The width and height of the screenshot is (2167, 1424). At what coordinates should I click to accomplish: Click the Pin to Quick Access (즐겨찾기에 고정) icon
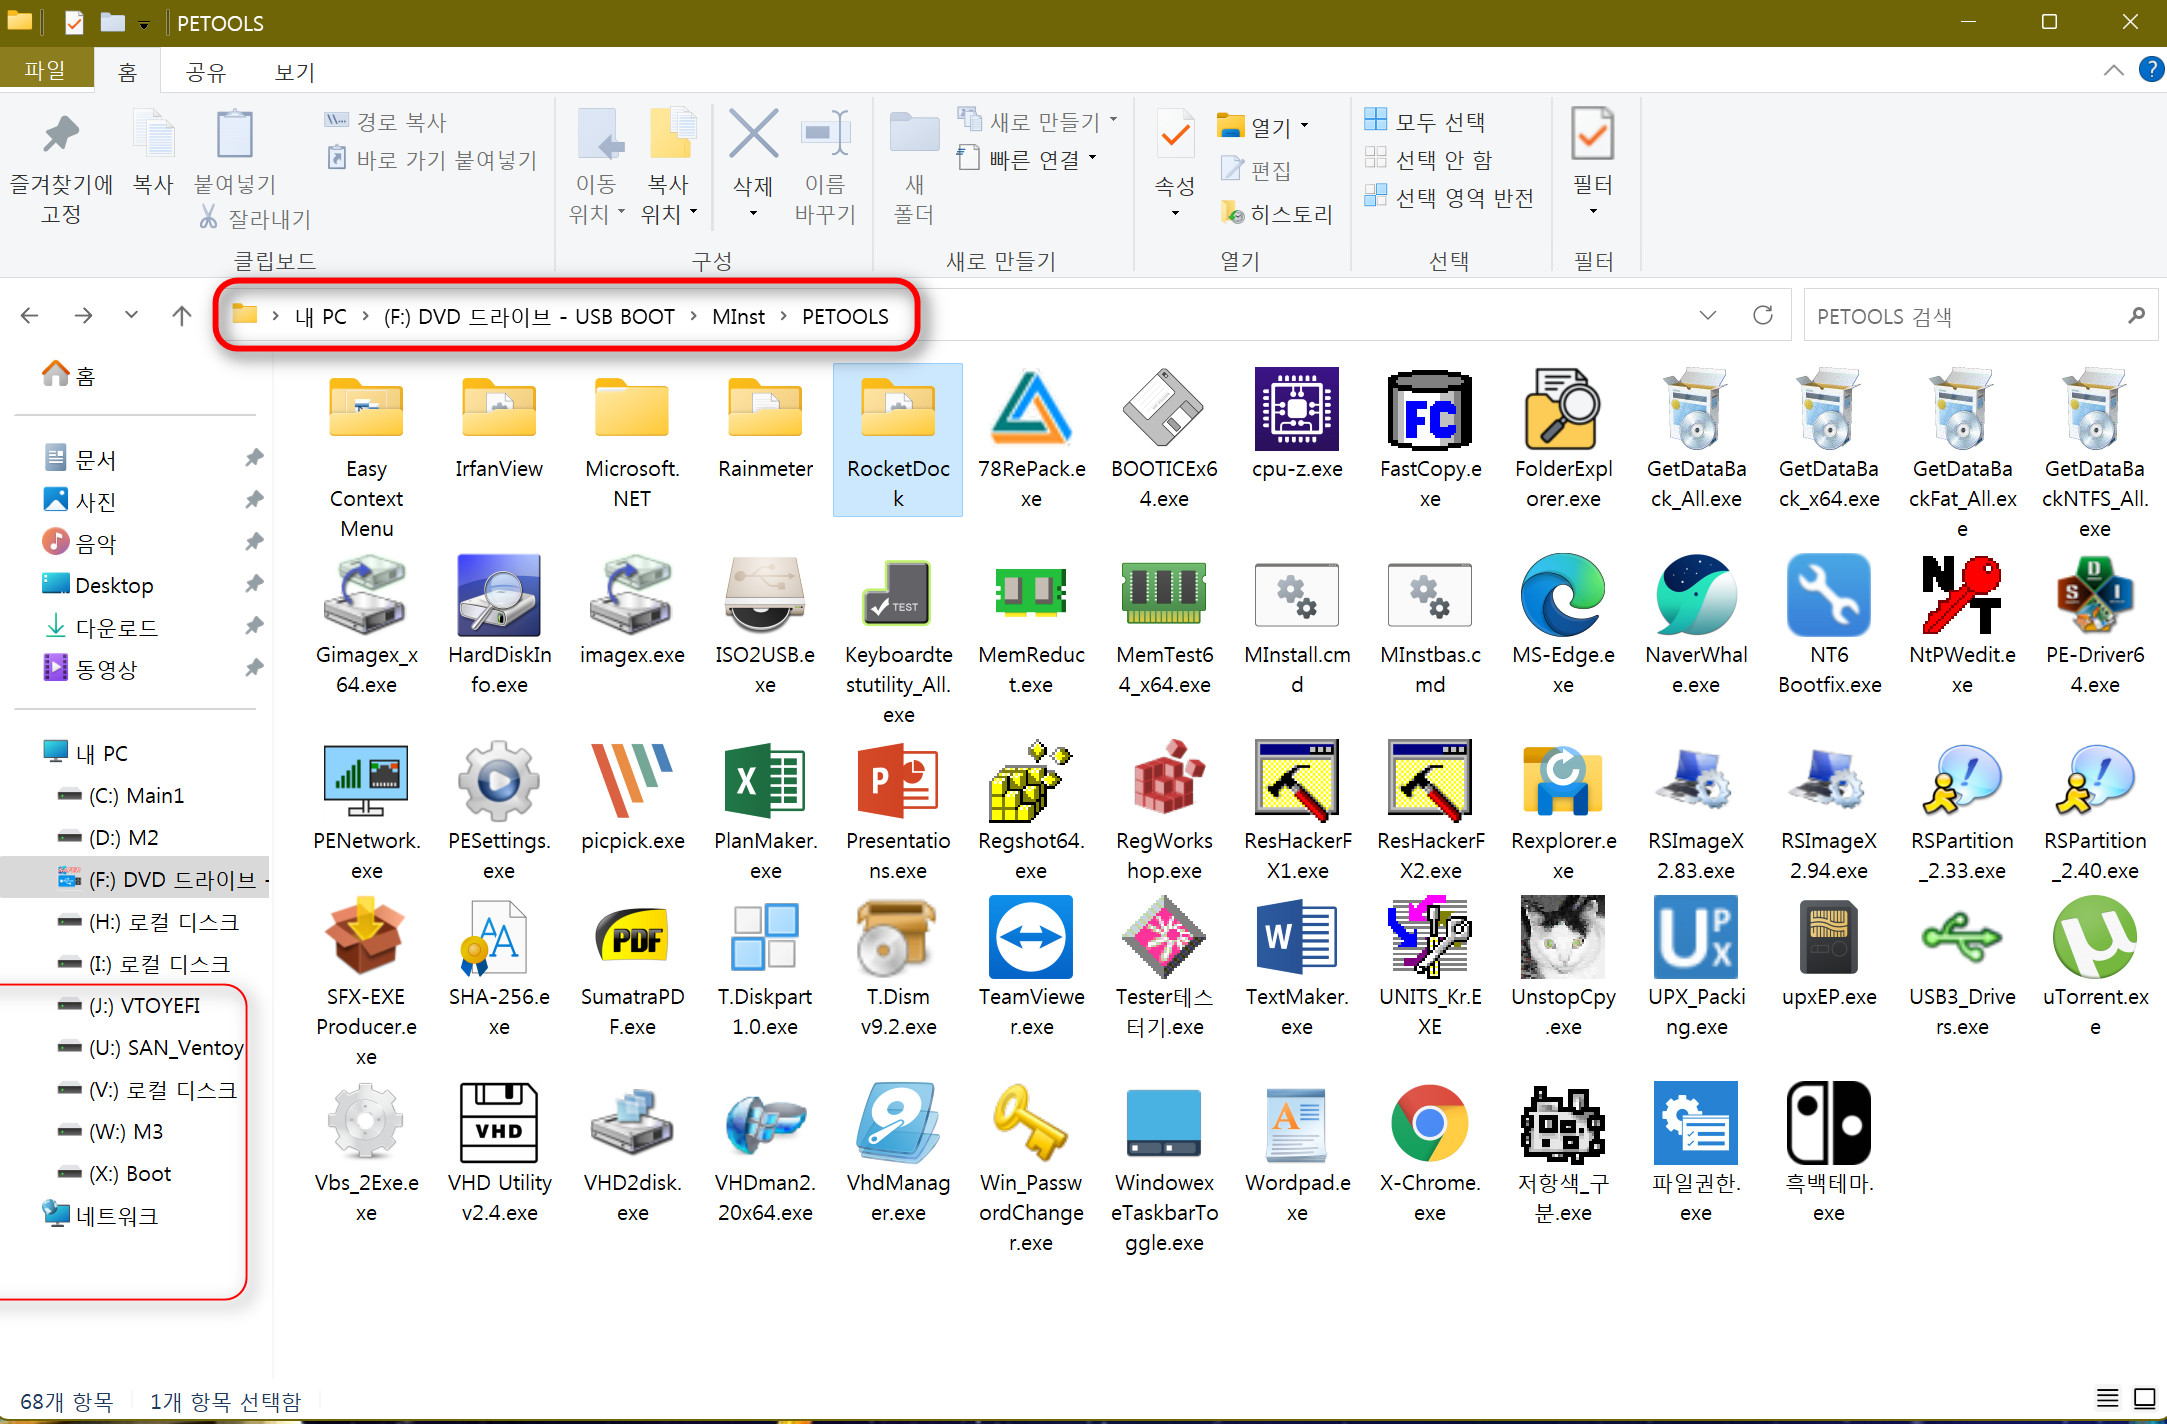point(61,135)
